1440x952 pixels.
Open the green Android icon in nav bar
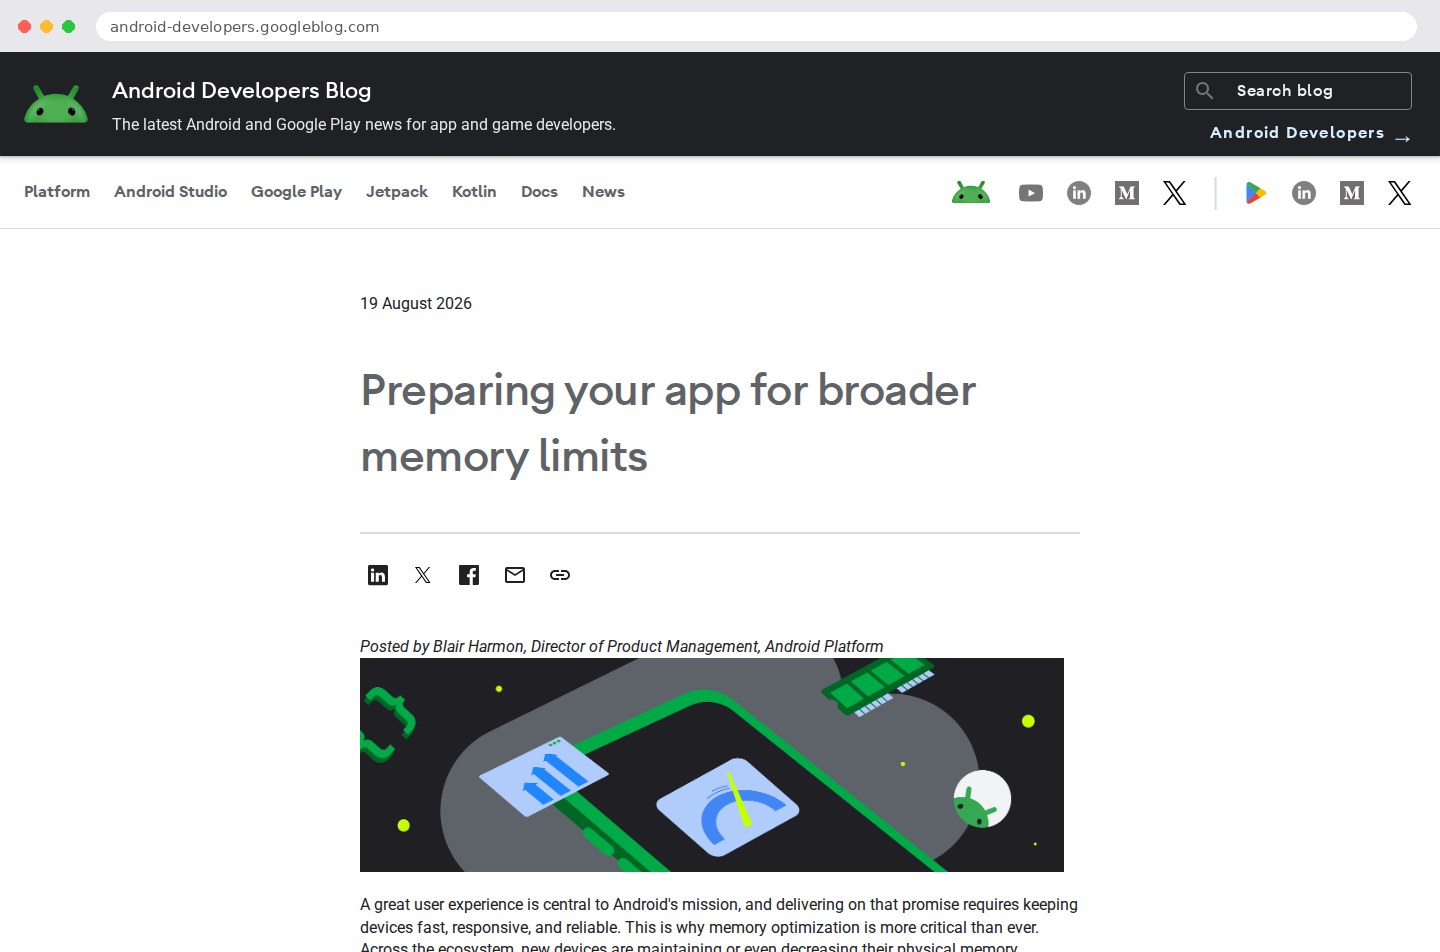pos(971,192)
